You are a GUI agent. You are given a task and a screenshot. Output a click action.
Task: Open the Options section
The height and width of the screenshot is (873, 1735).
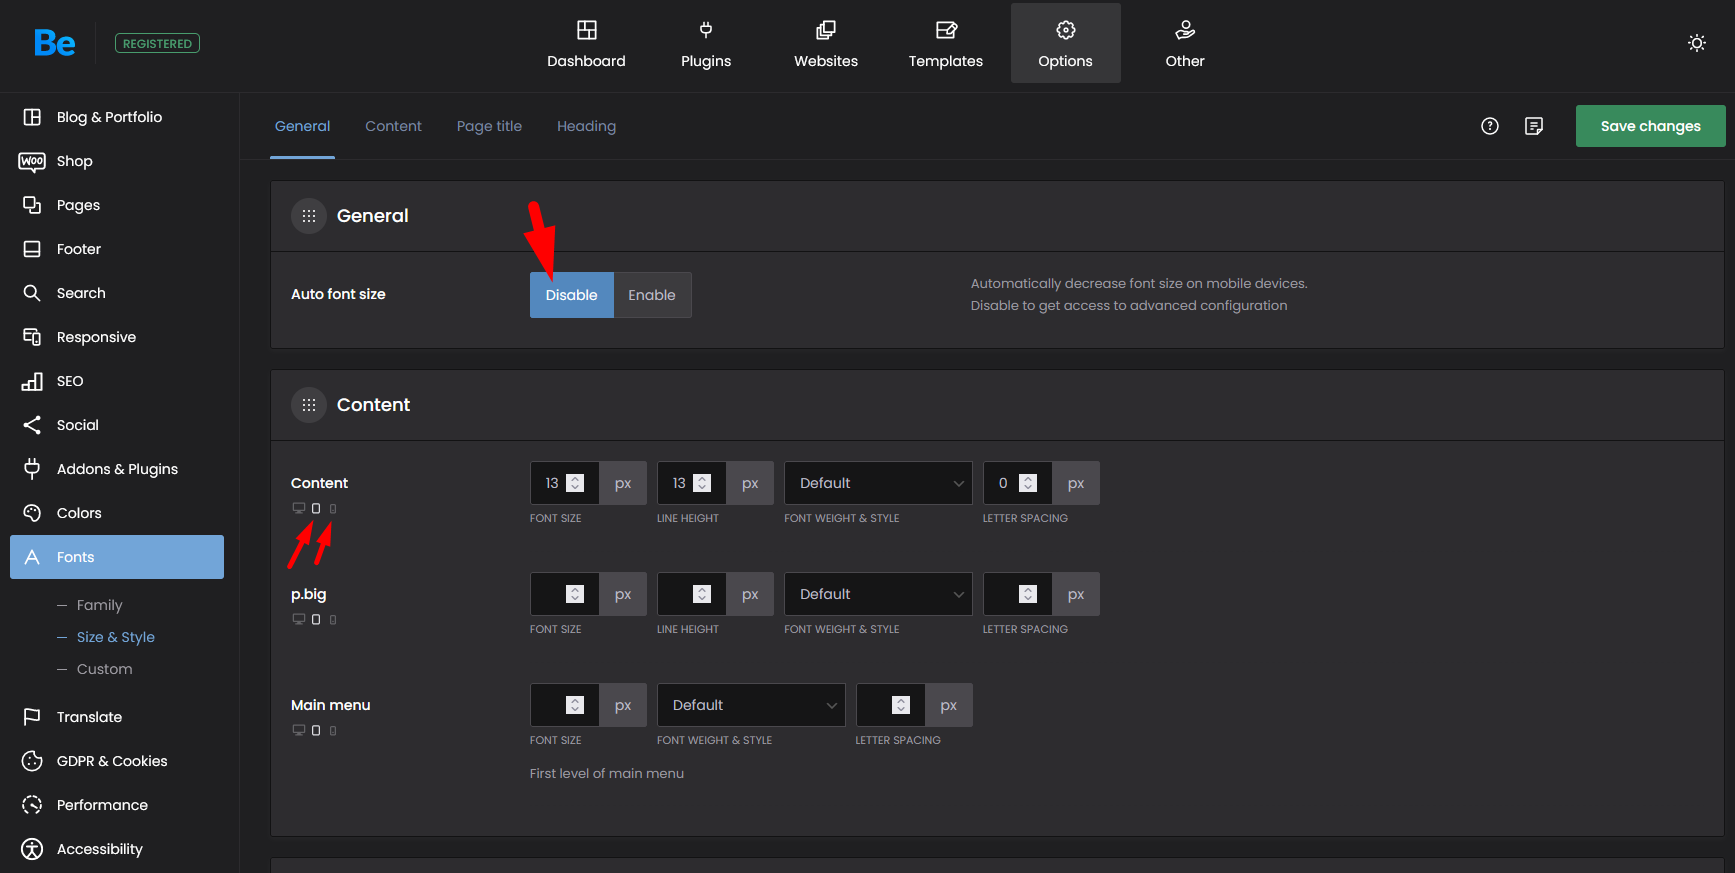(1066, 44)
